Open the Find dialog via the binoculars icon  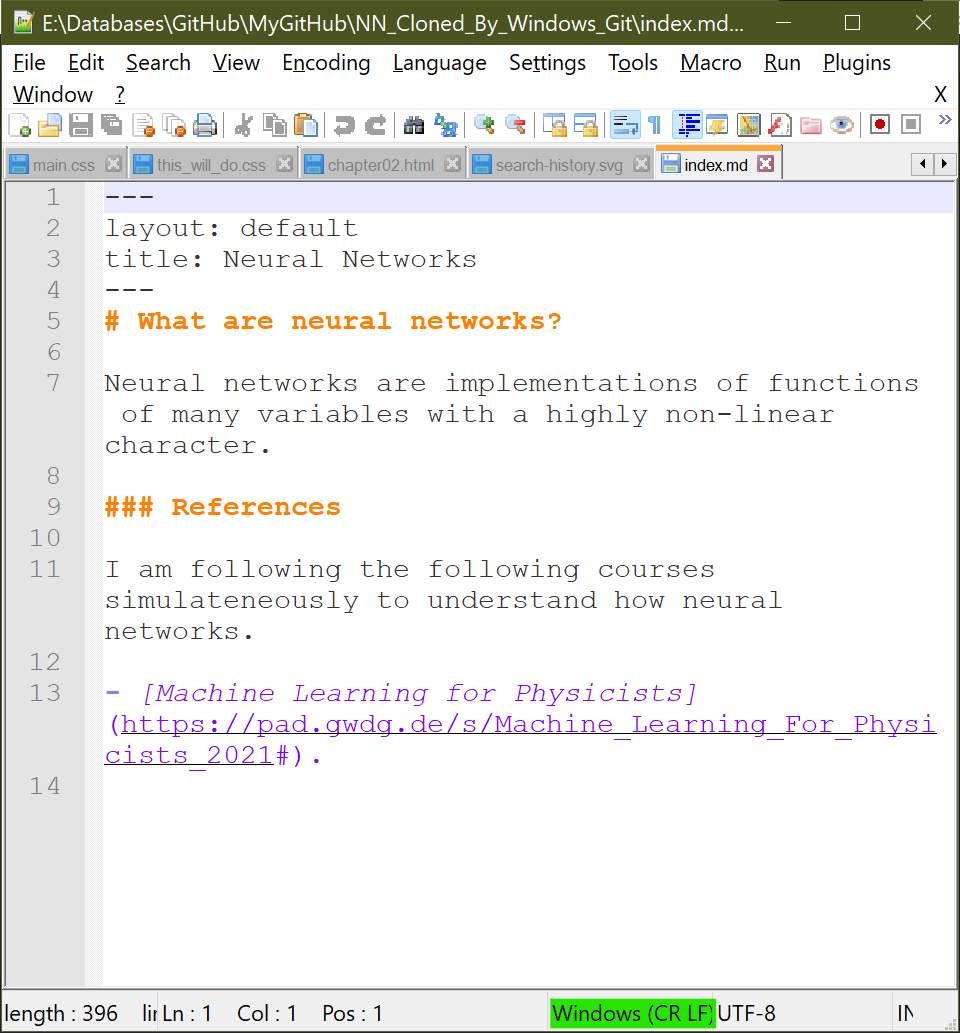click(x=414, y=126)
